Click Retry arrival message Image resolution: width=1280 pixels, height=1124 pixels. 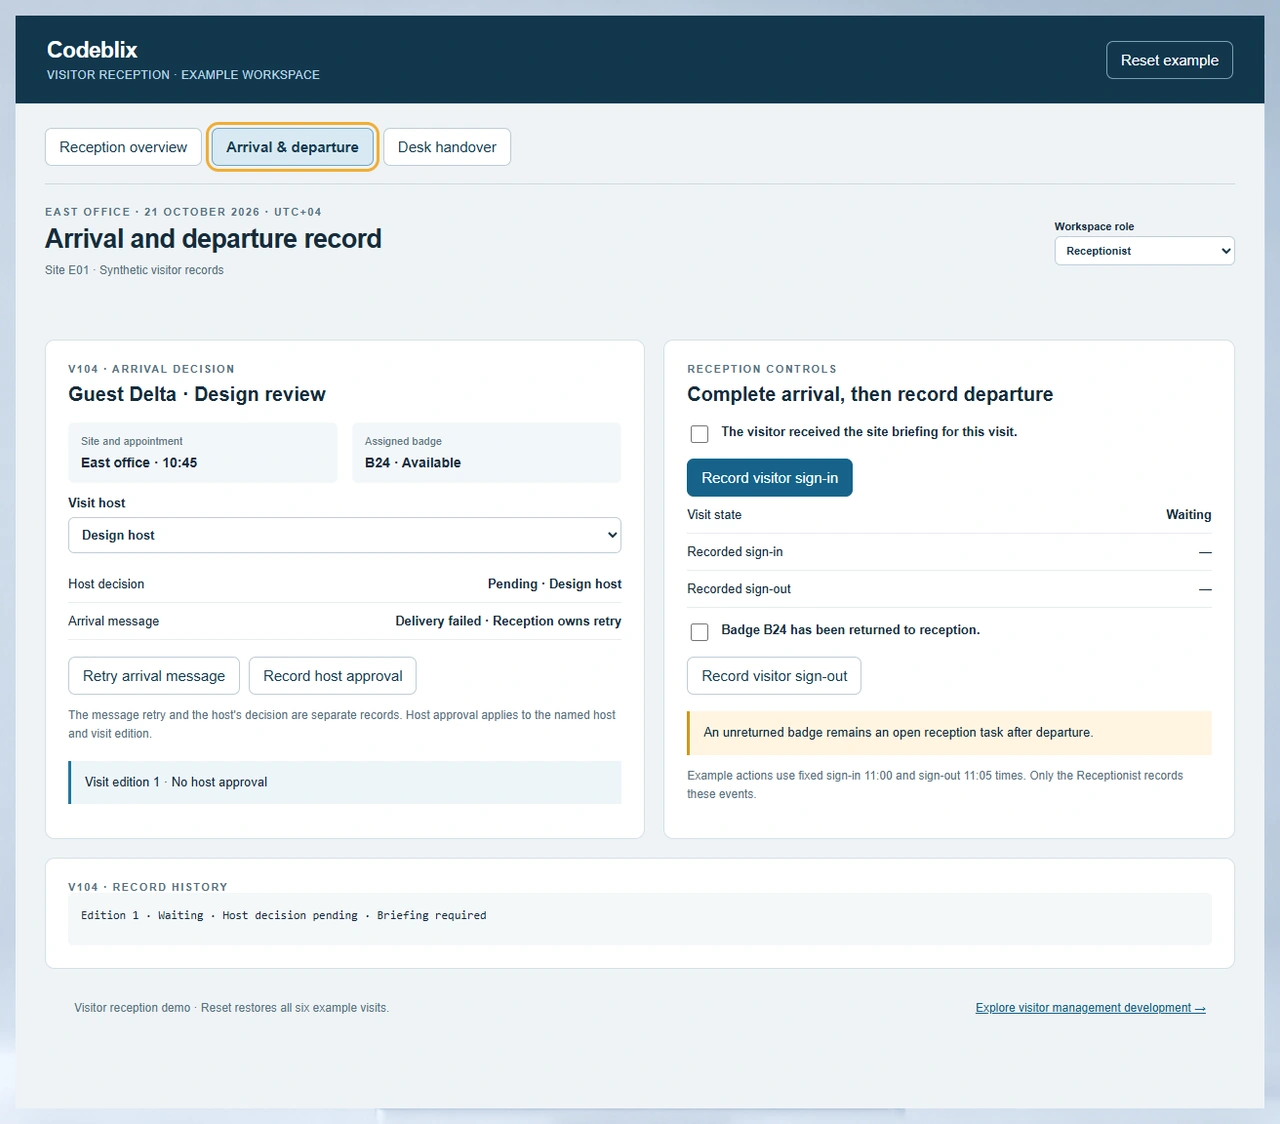coord(154,676)
